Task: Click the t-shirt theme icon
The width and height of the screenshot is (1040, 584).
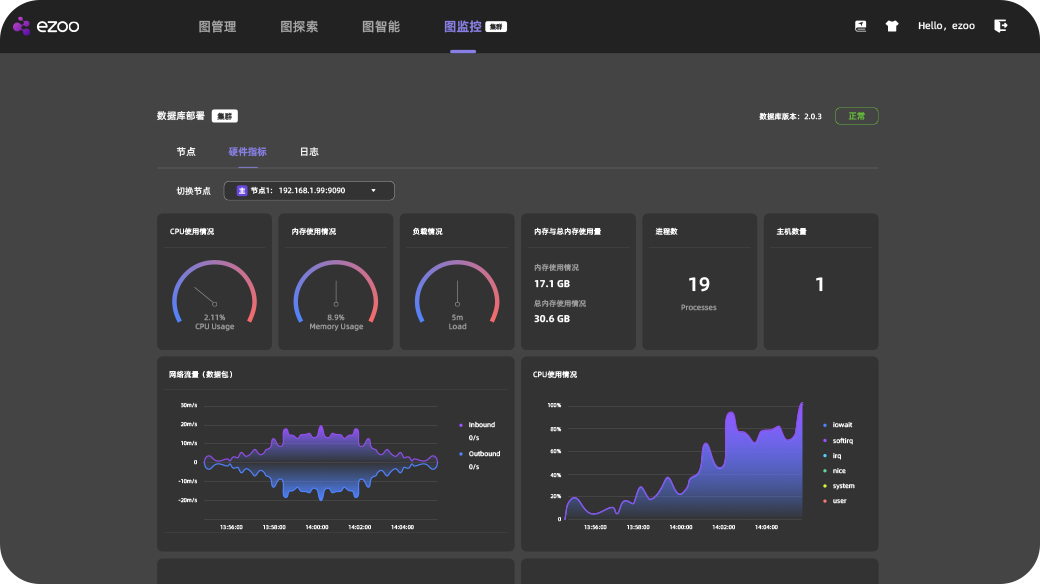Action: click(x=892, y=27)
